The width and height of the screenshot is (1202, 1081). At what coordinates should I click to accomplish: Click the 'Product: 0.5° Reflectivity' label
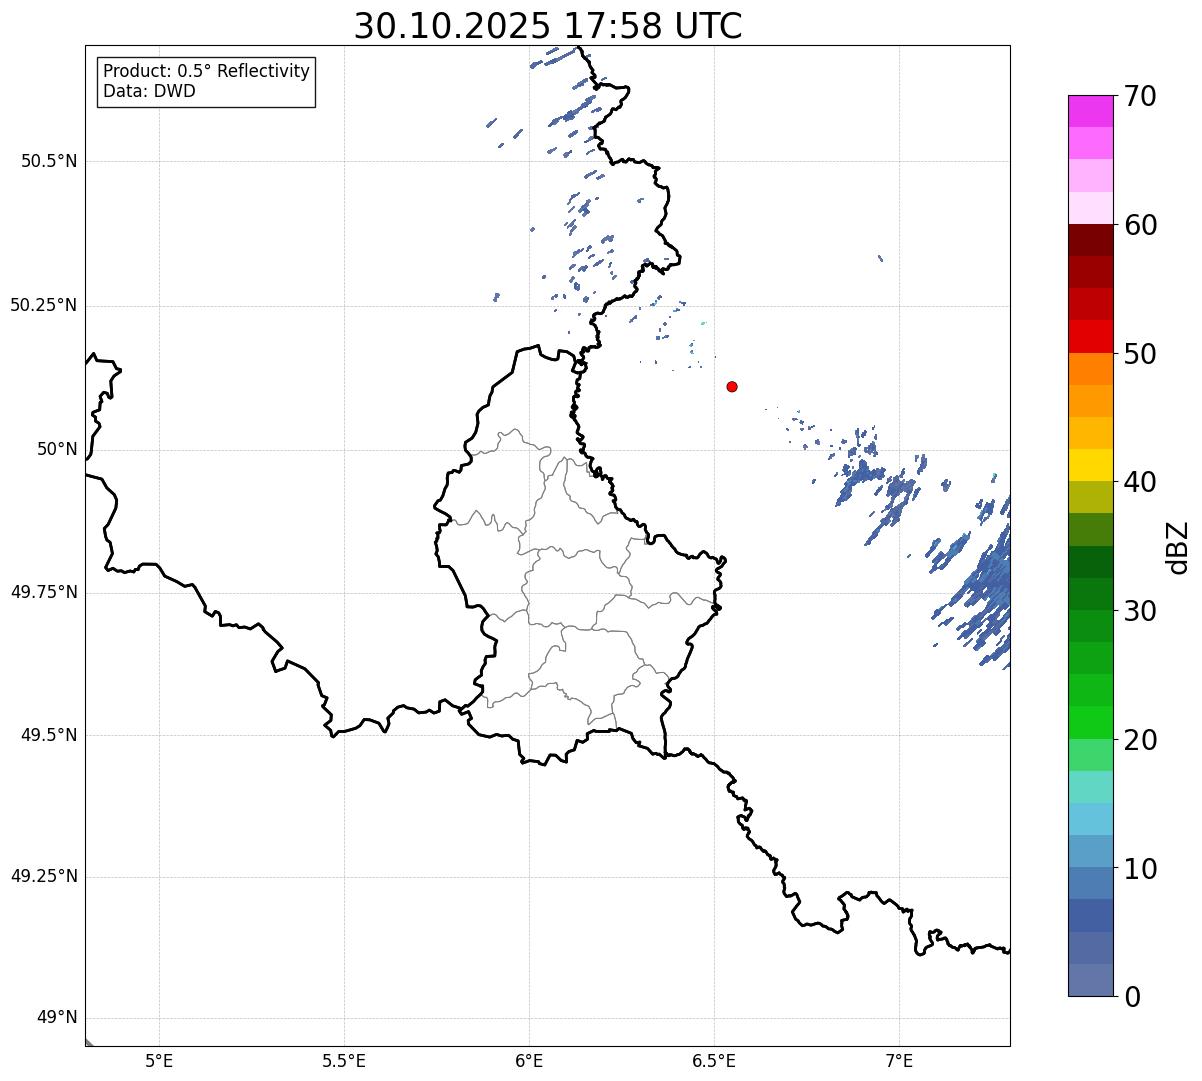point(207,72)
